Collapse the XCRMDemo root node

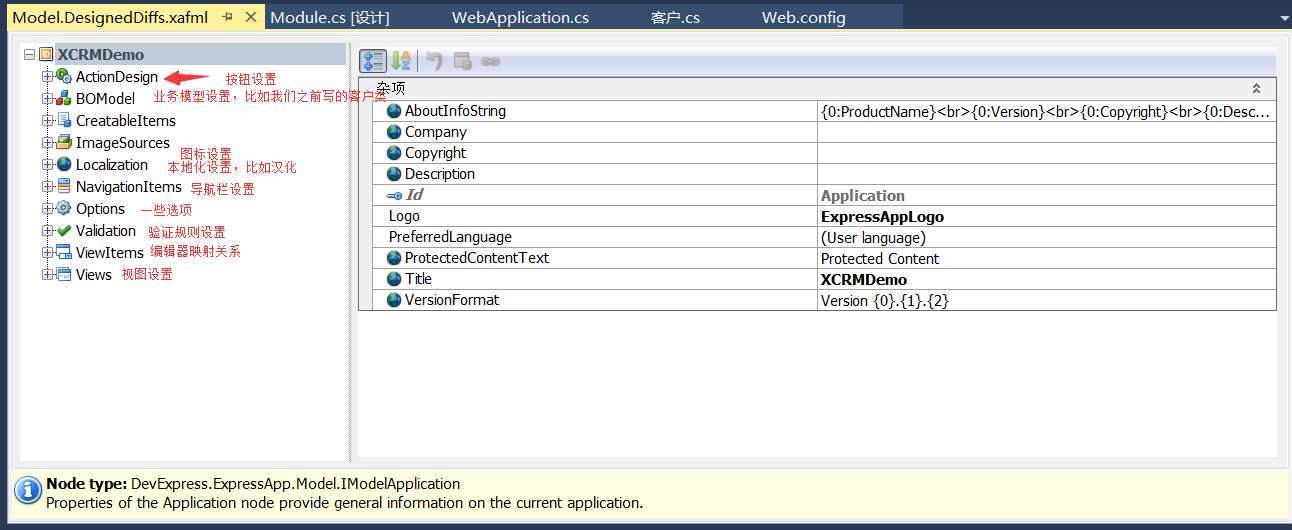pyautogui.click(x=29, y=55)
